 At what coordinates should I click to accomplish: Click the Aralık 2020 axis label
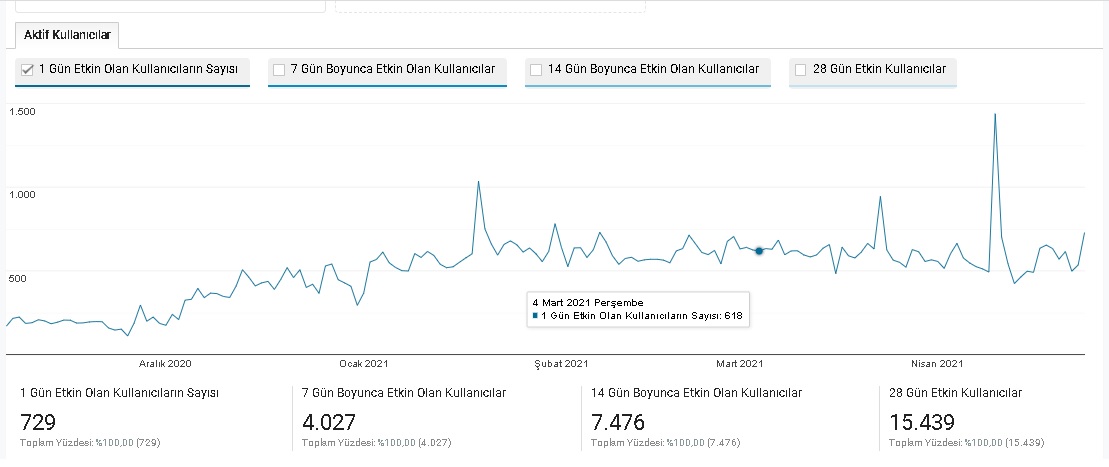coord(165,364)
